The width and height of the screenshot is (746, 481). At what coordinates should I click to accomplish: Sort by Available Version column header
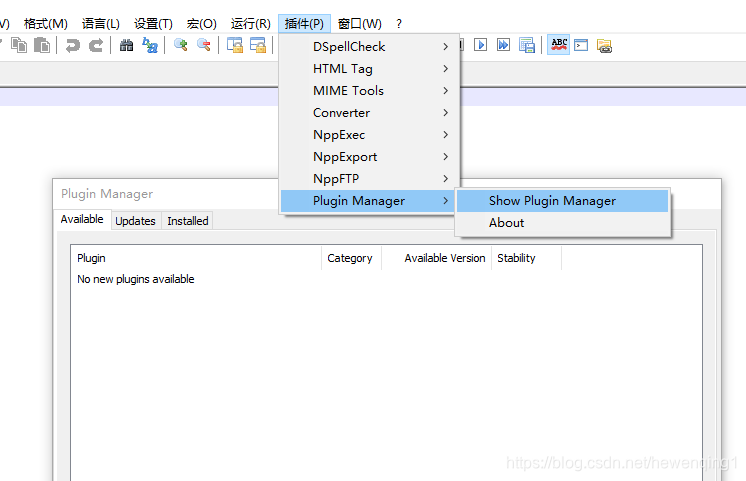coord(436,258)
